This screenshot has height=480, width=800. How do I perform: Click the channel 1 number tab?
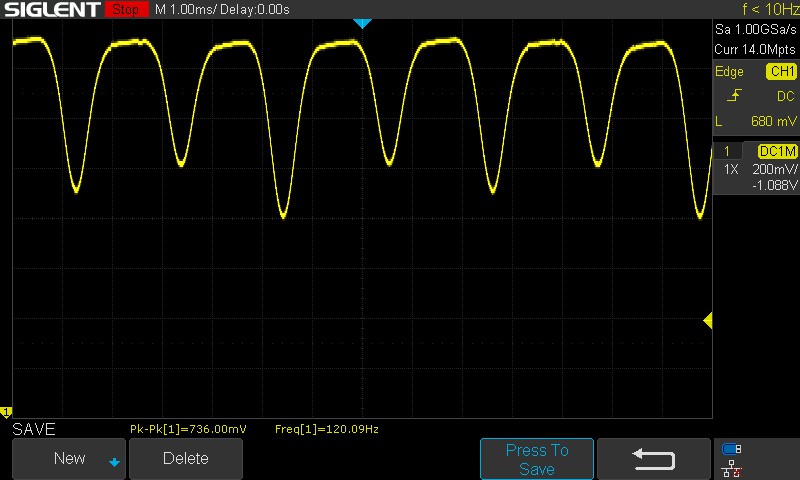pos(727,151)
